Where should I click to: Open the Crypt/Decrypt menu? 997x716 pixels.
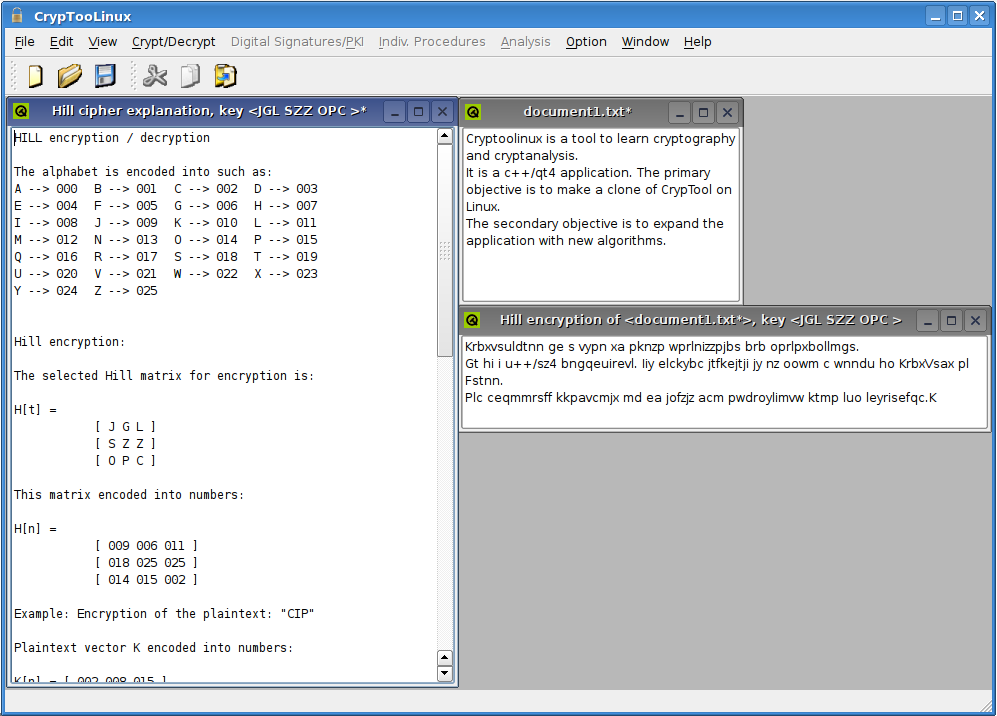point(174,42)
